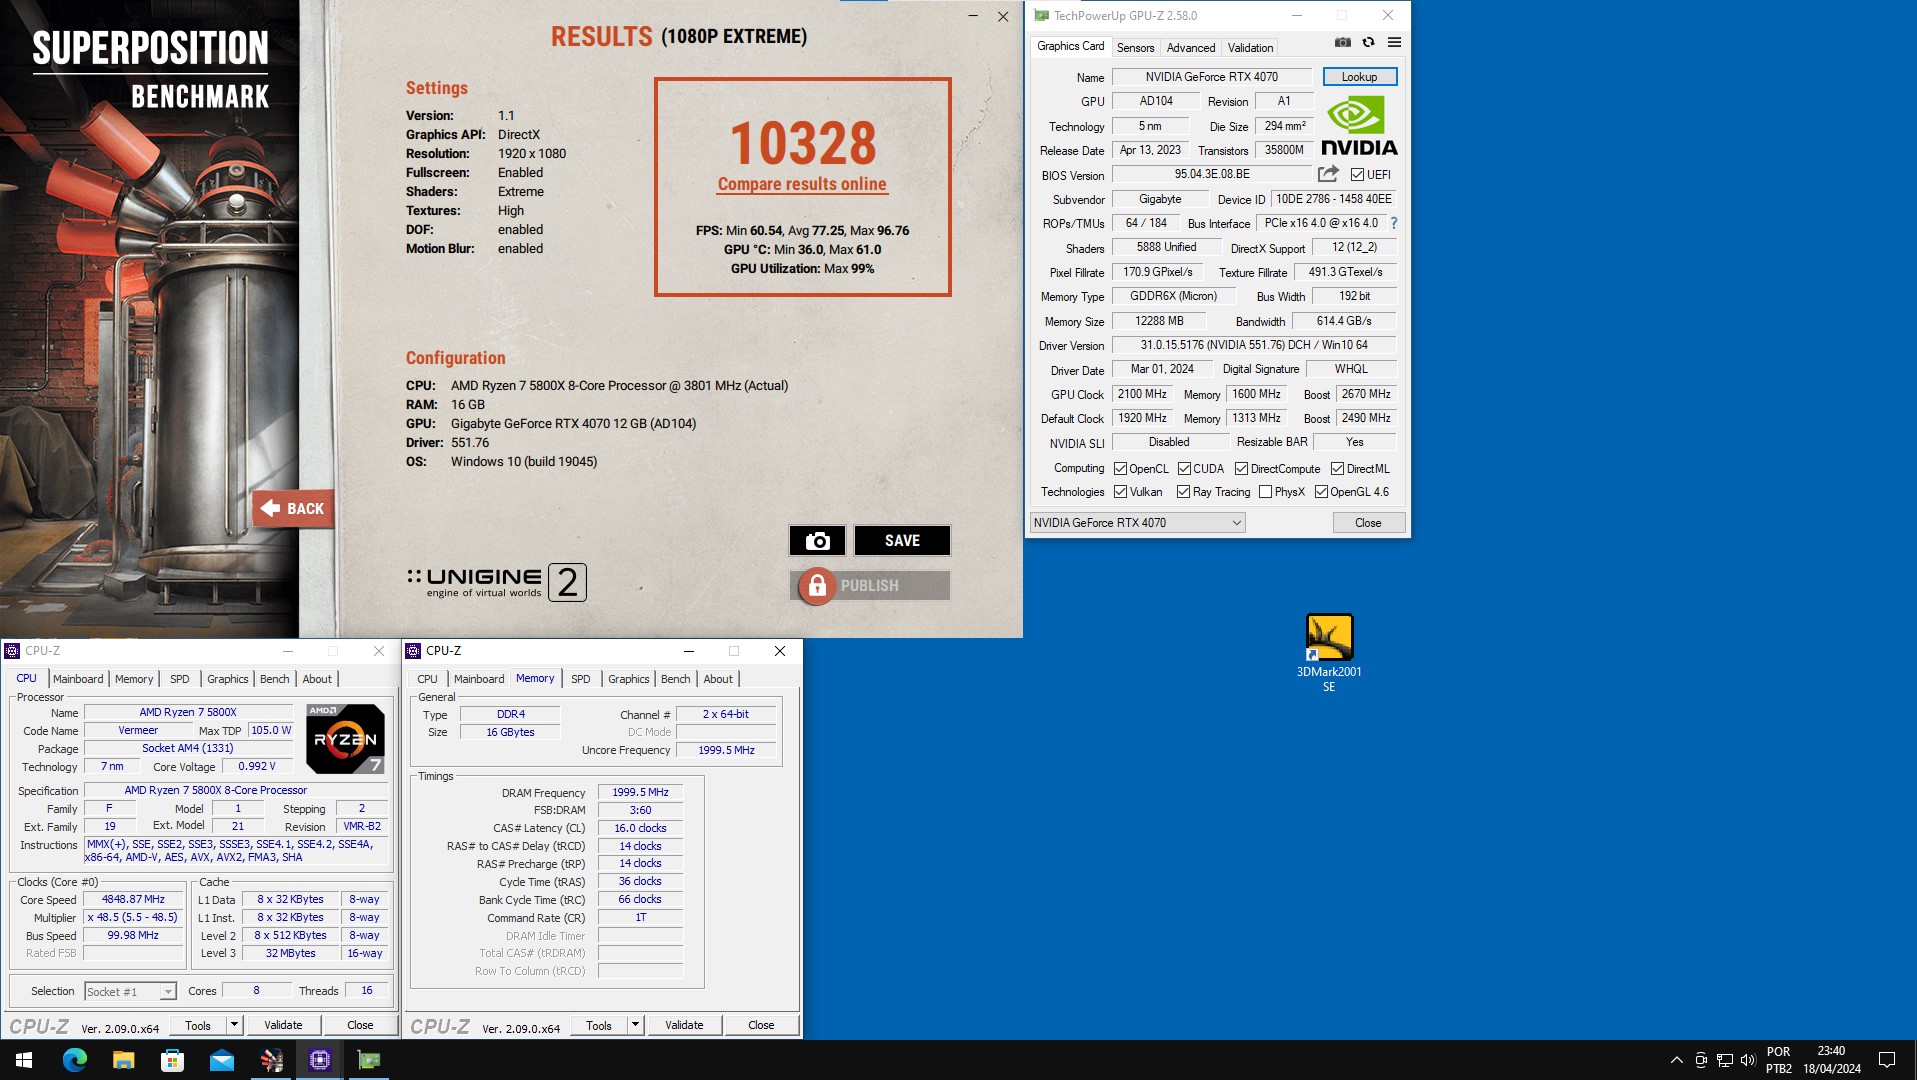
Task: Toggle the Ray Tracing checkbox
Action: tap(1184, 492)
